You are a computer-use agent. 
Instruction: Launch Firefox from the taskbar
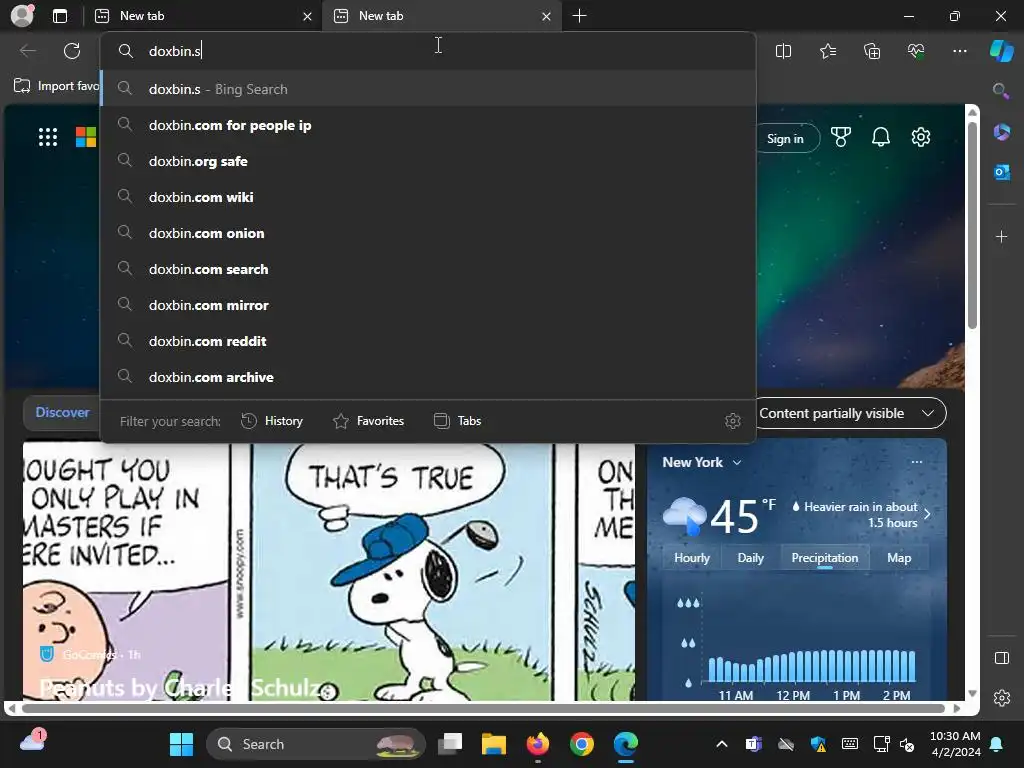tap(537, 744)
